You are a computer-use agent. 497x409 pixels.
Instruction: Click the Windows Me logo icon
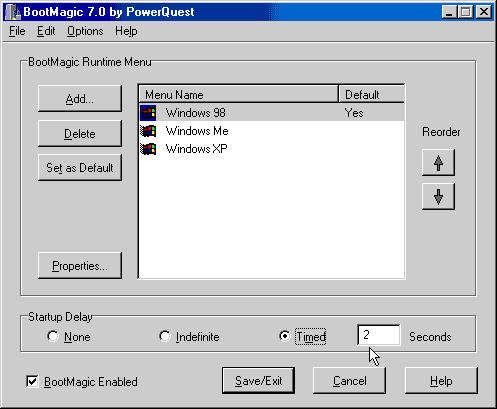pyautogui.click(x=148, y=131)
